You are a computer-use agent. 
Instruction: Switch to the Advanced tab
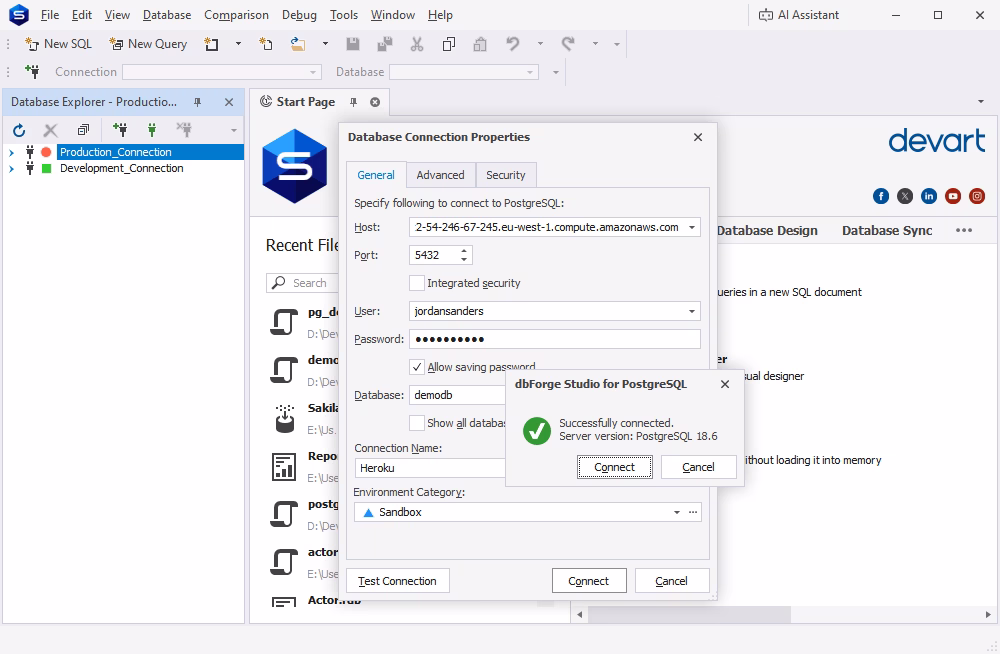[440, 175]
